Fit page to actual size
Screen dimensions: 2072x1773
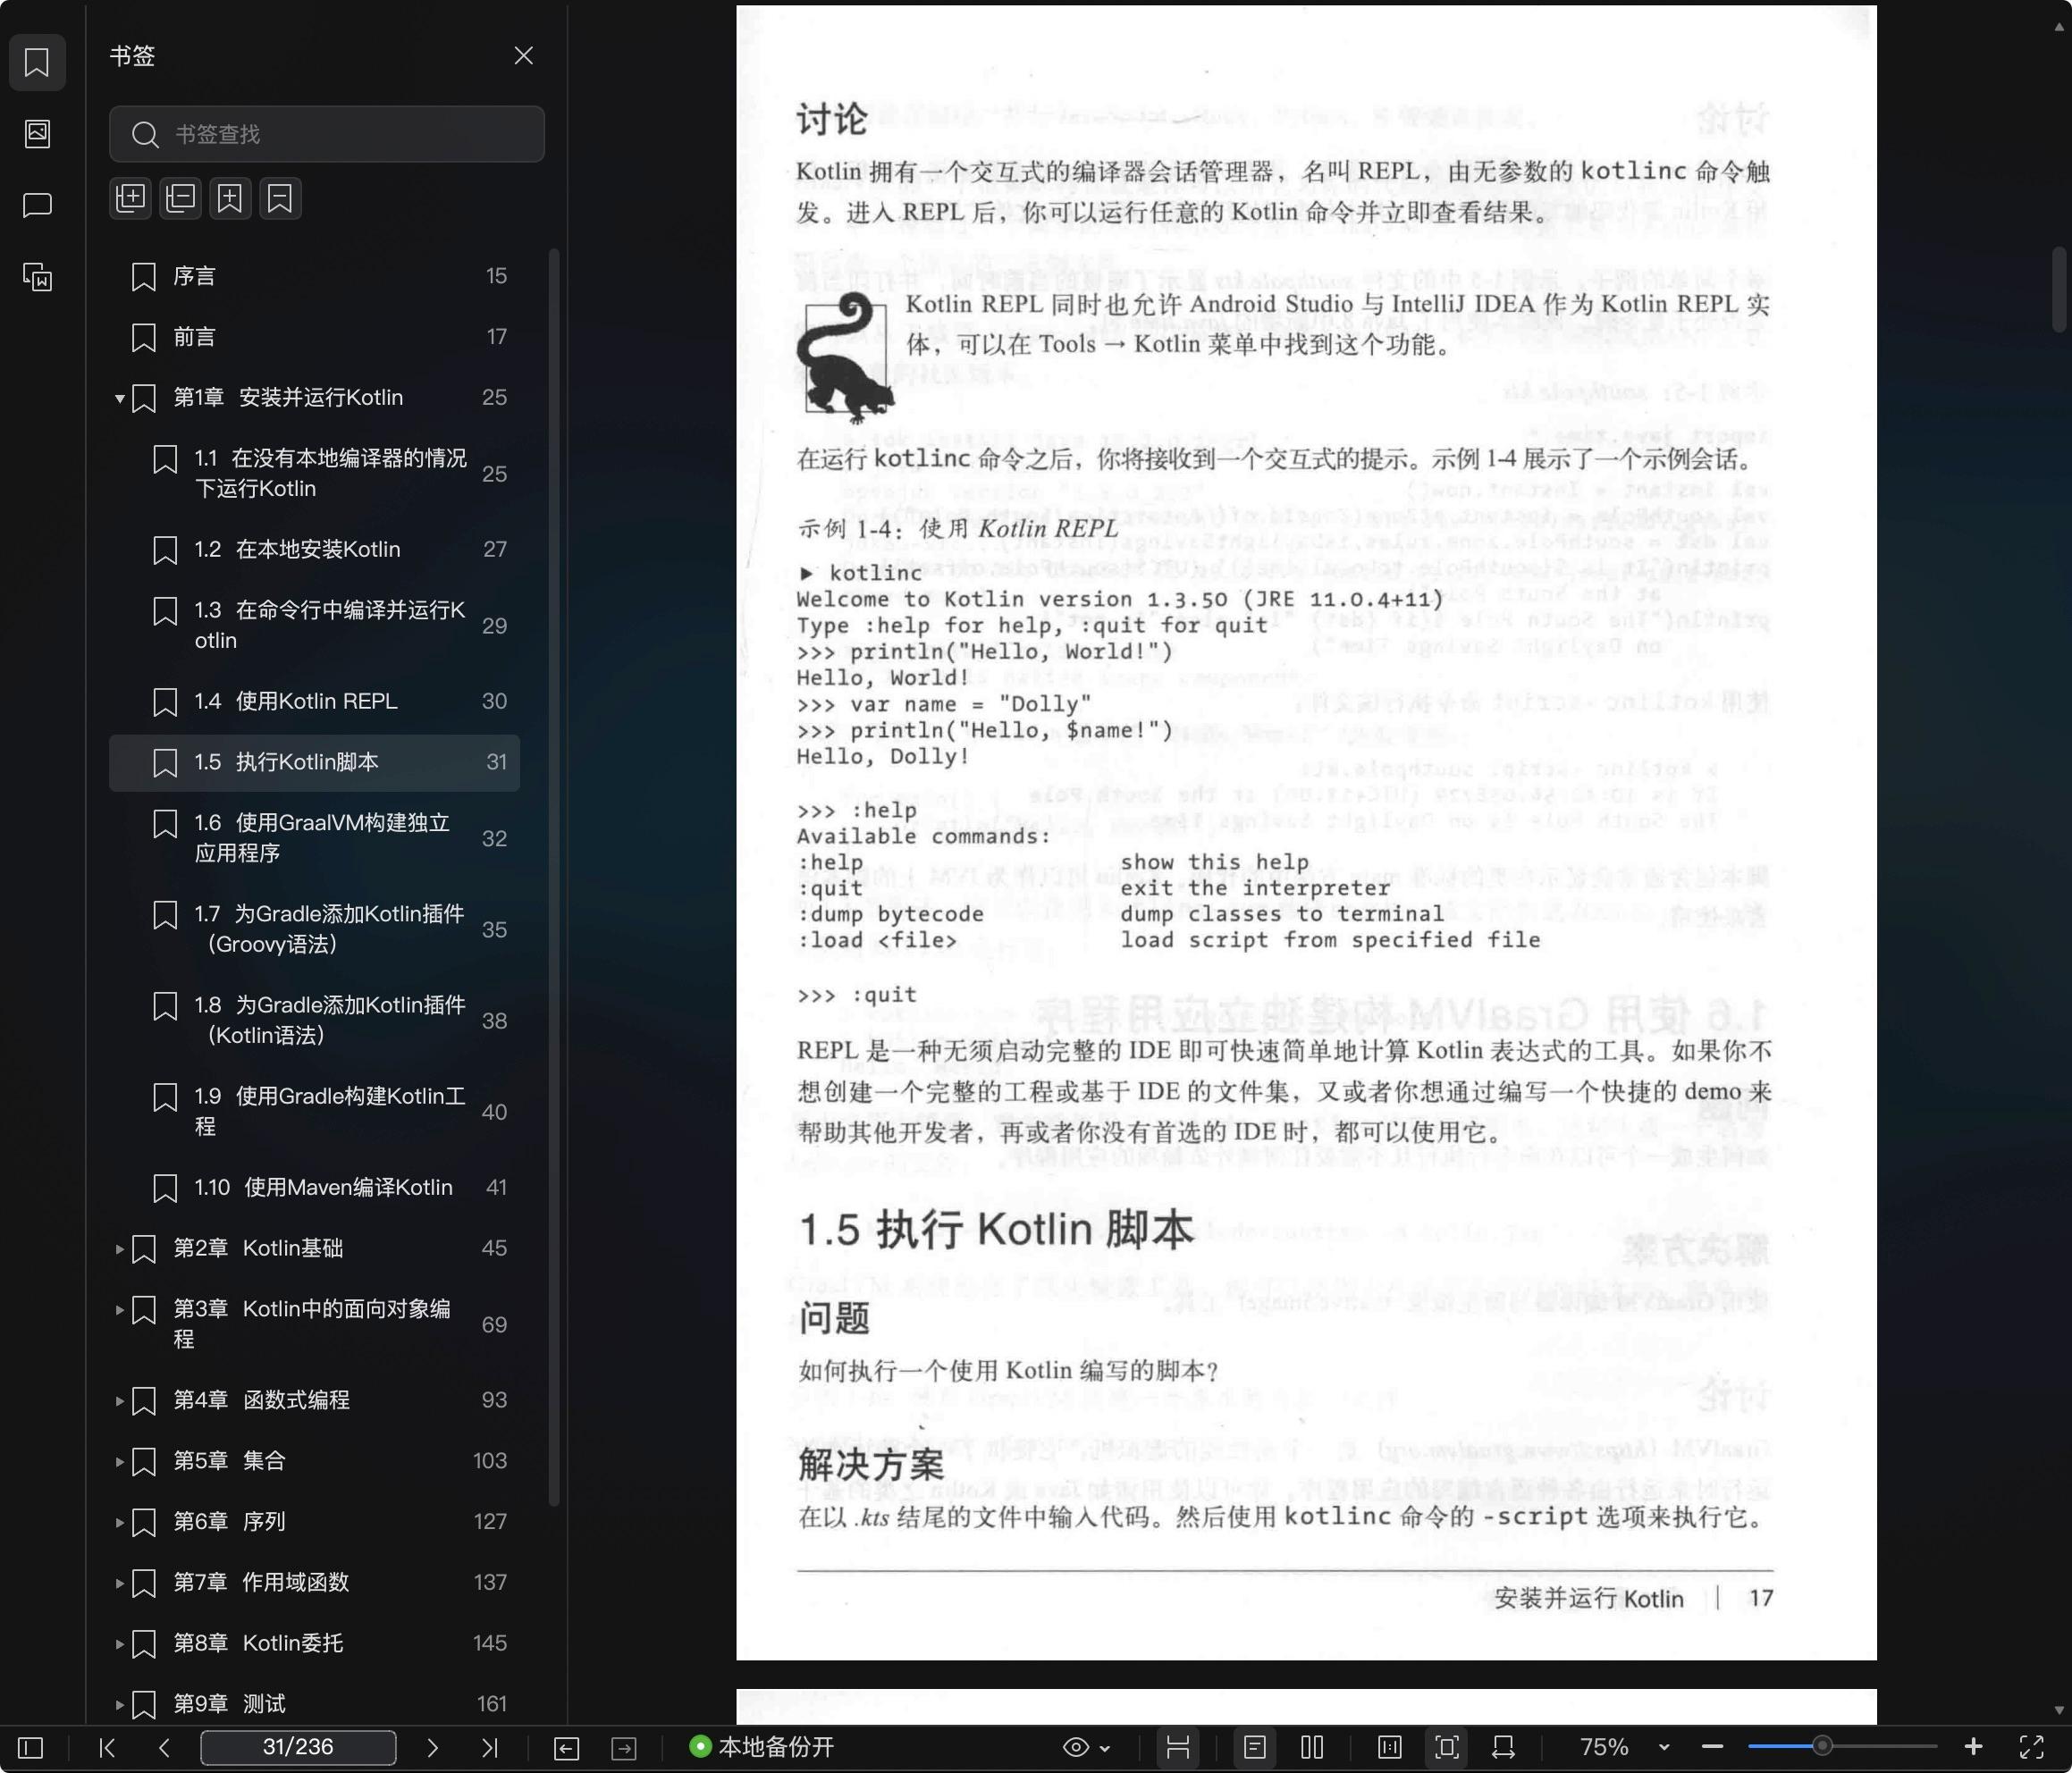point(1389,1747)
